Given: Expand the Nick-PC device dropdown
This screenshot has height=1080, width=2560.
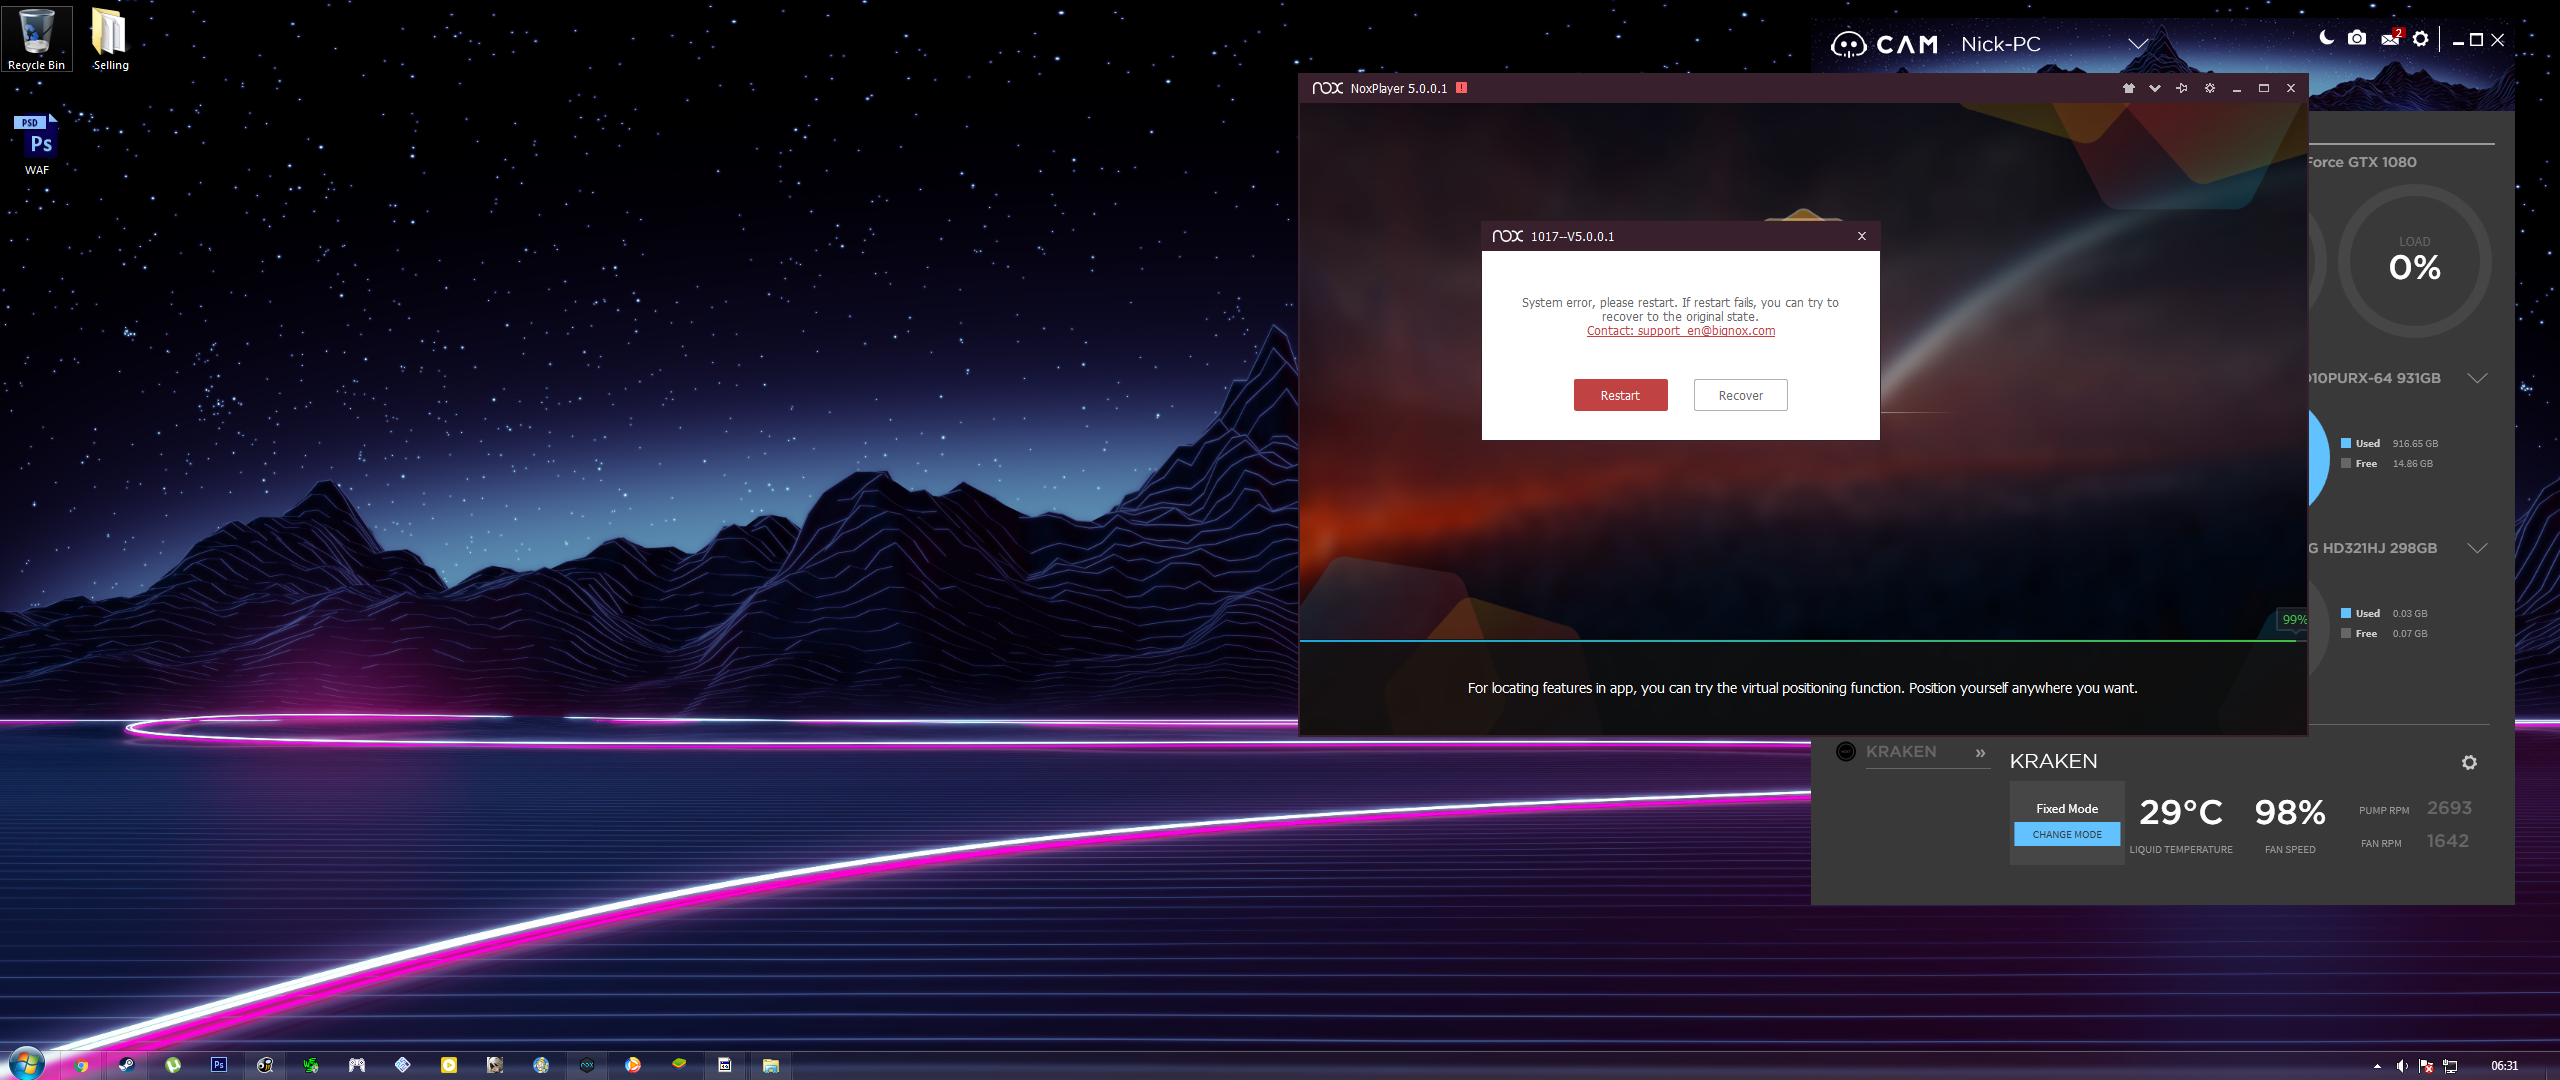Looking at the screenshot, I should coord(2138,44).
